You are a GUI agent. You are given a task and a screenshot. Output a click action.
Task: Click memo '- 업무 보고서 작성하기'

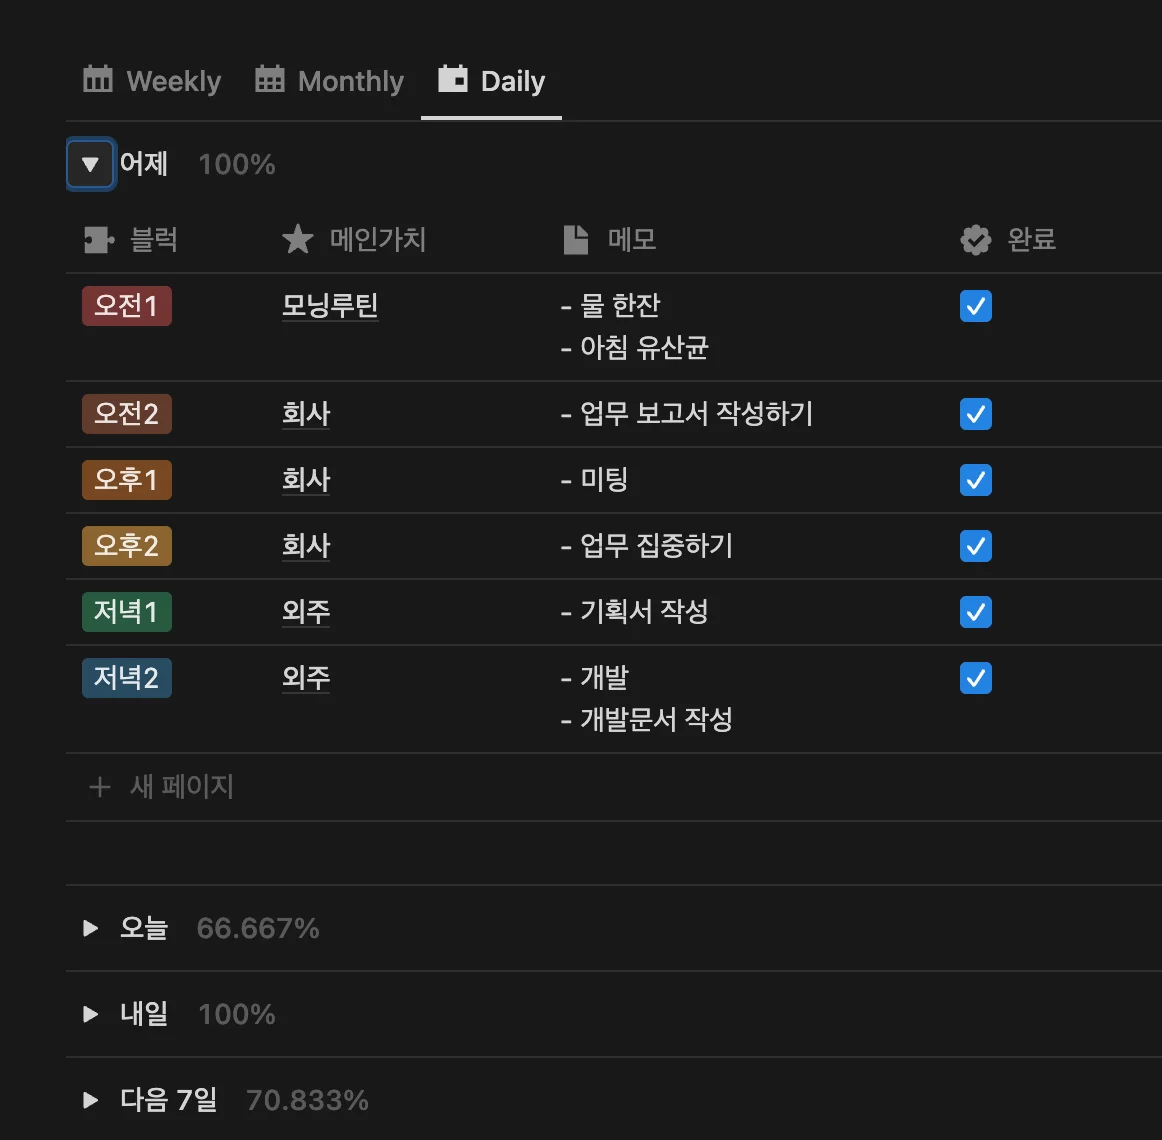click(687, 414)
